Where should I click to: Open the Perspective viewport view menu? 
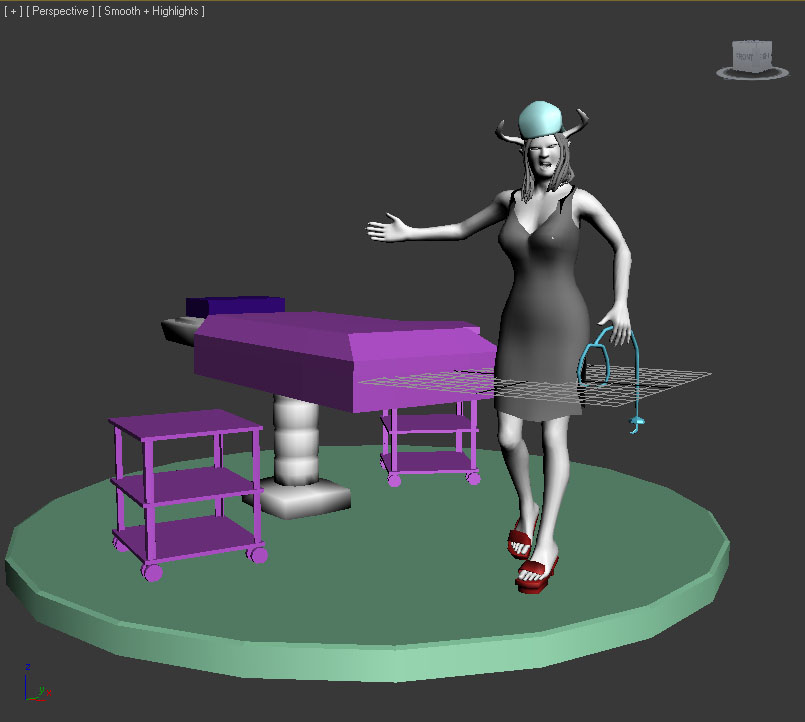(x=60, y=11)
